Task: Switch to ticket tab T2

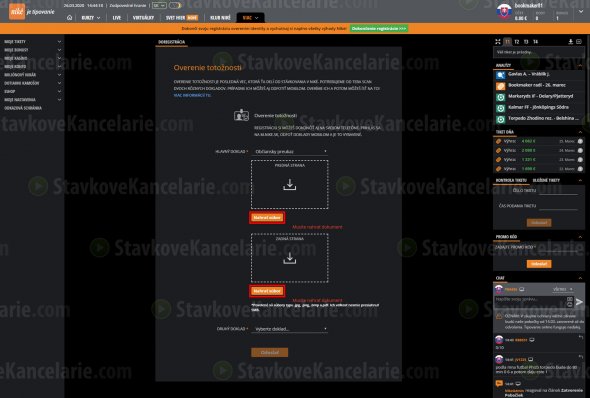Action: 517,41
